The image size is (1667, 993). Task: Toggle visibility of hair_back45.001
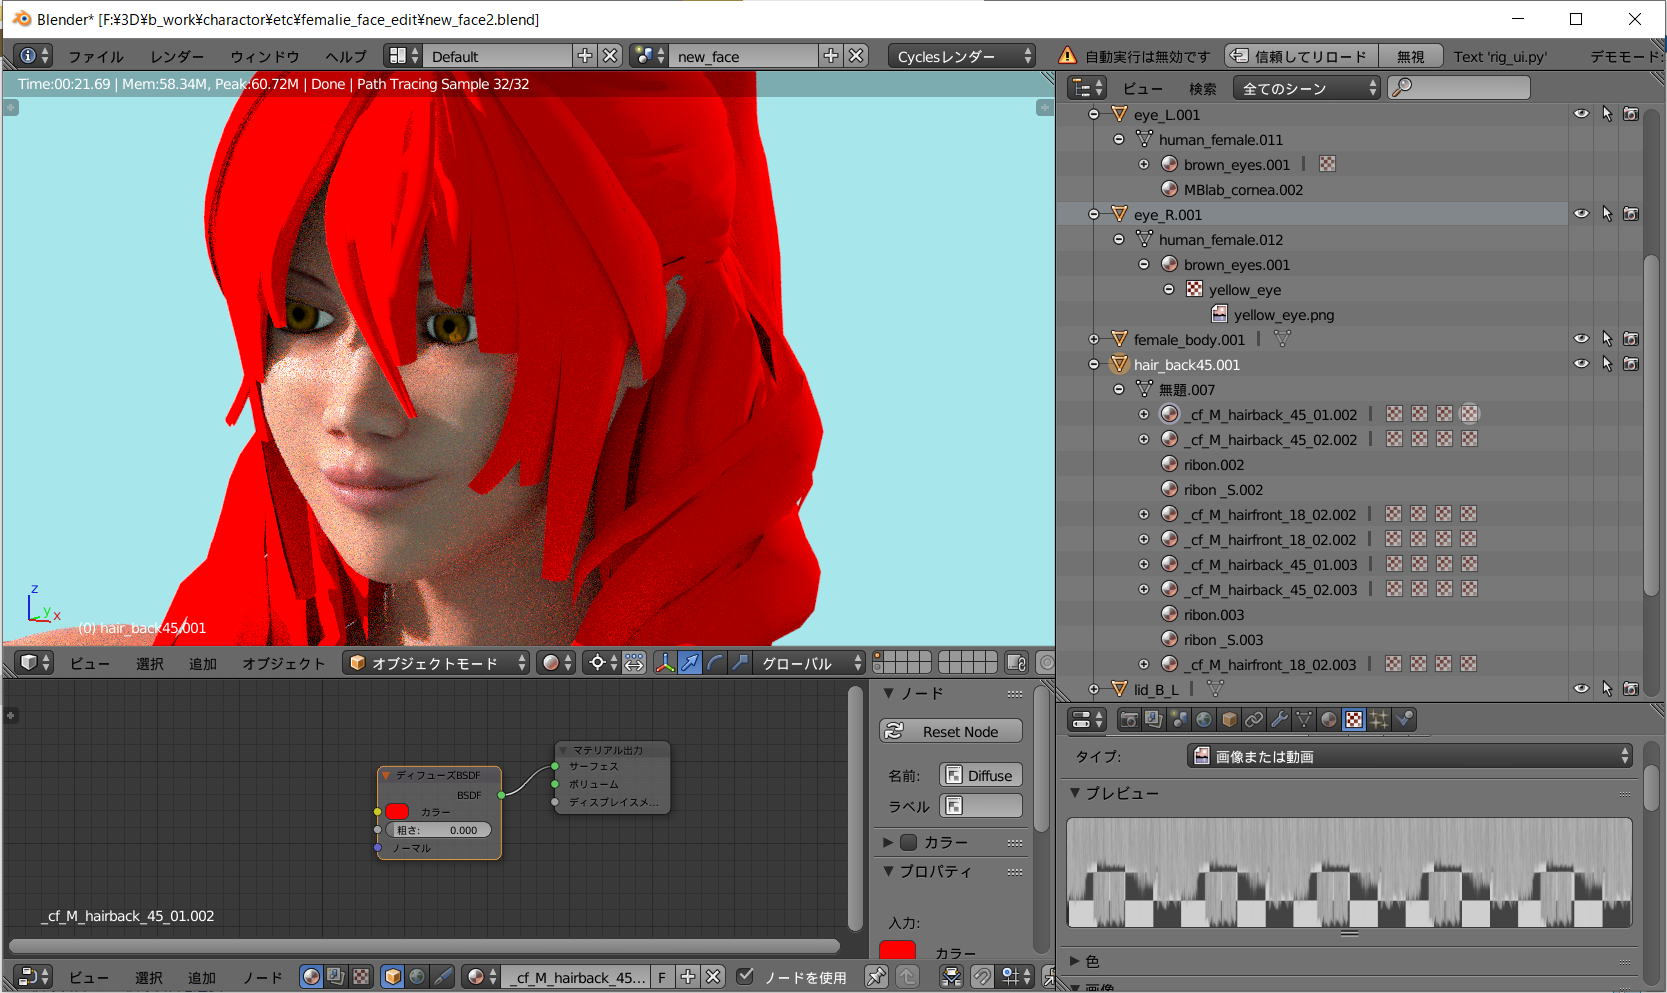pyautogui.click(x=1581, y=364)
